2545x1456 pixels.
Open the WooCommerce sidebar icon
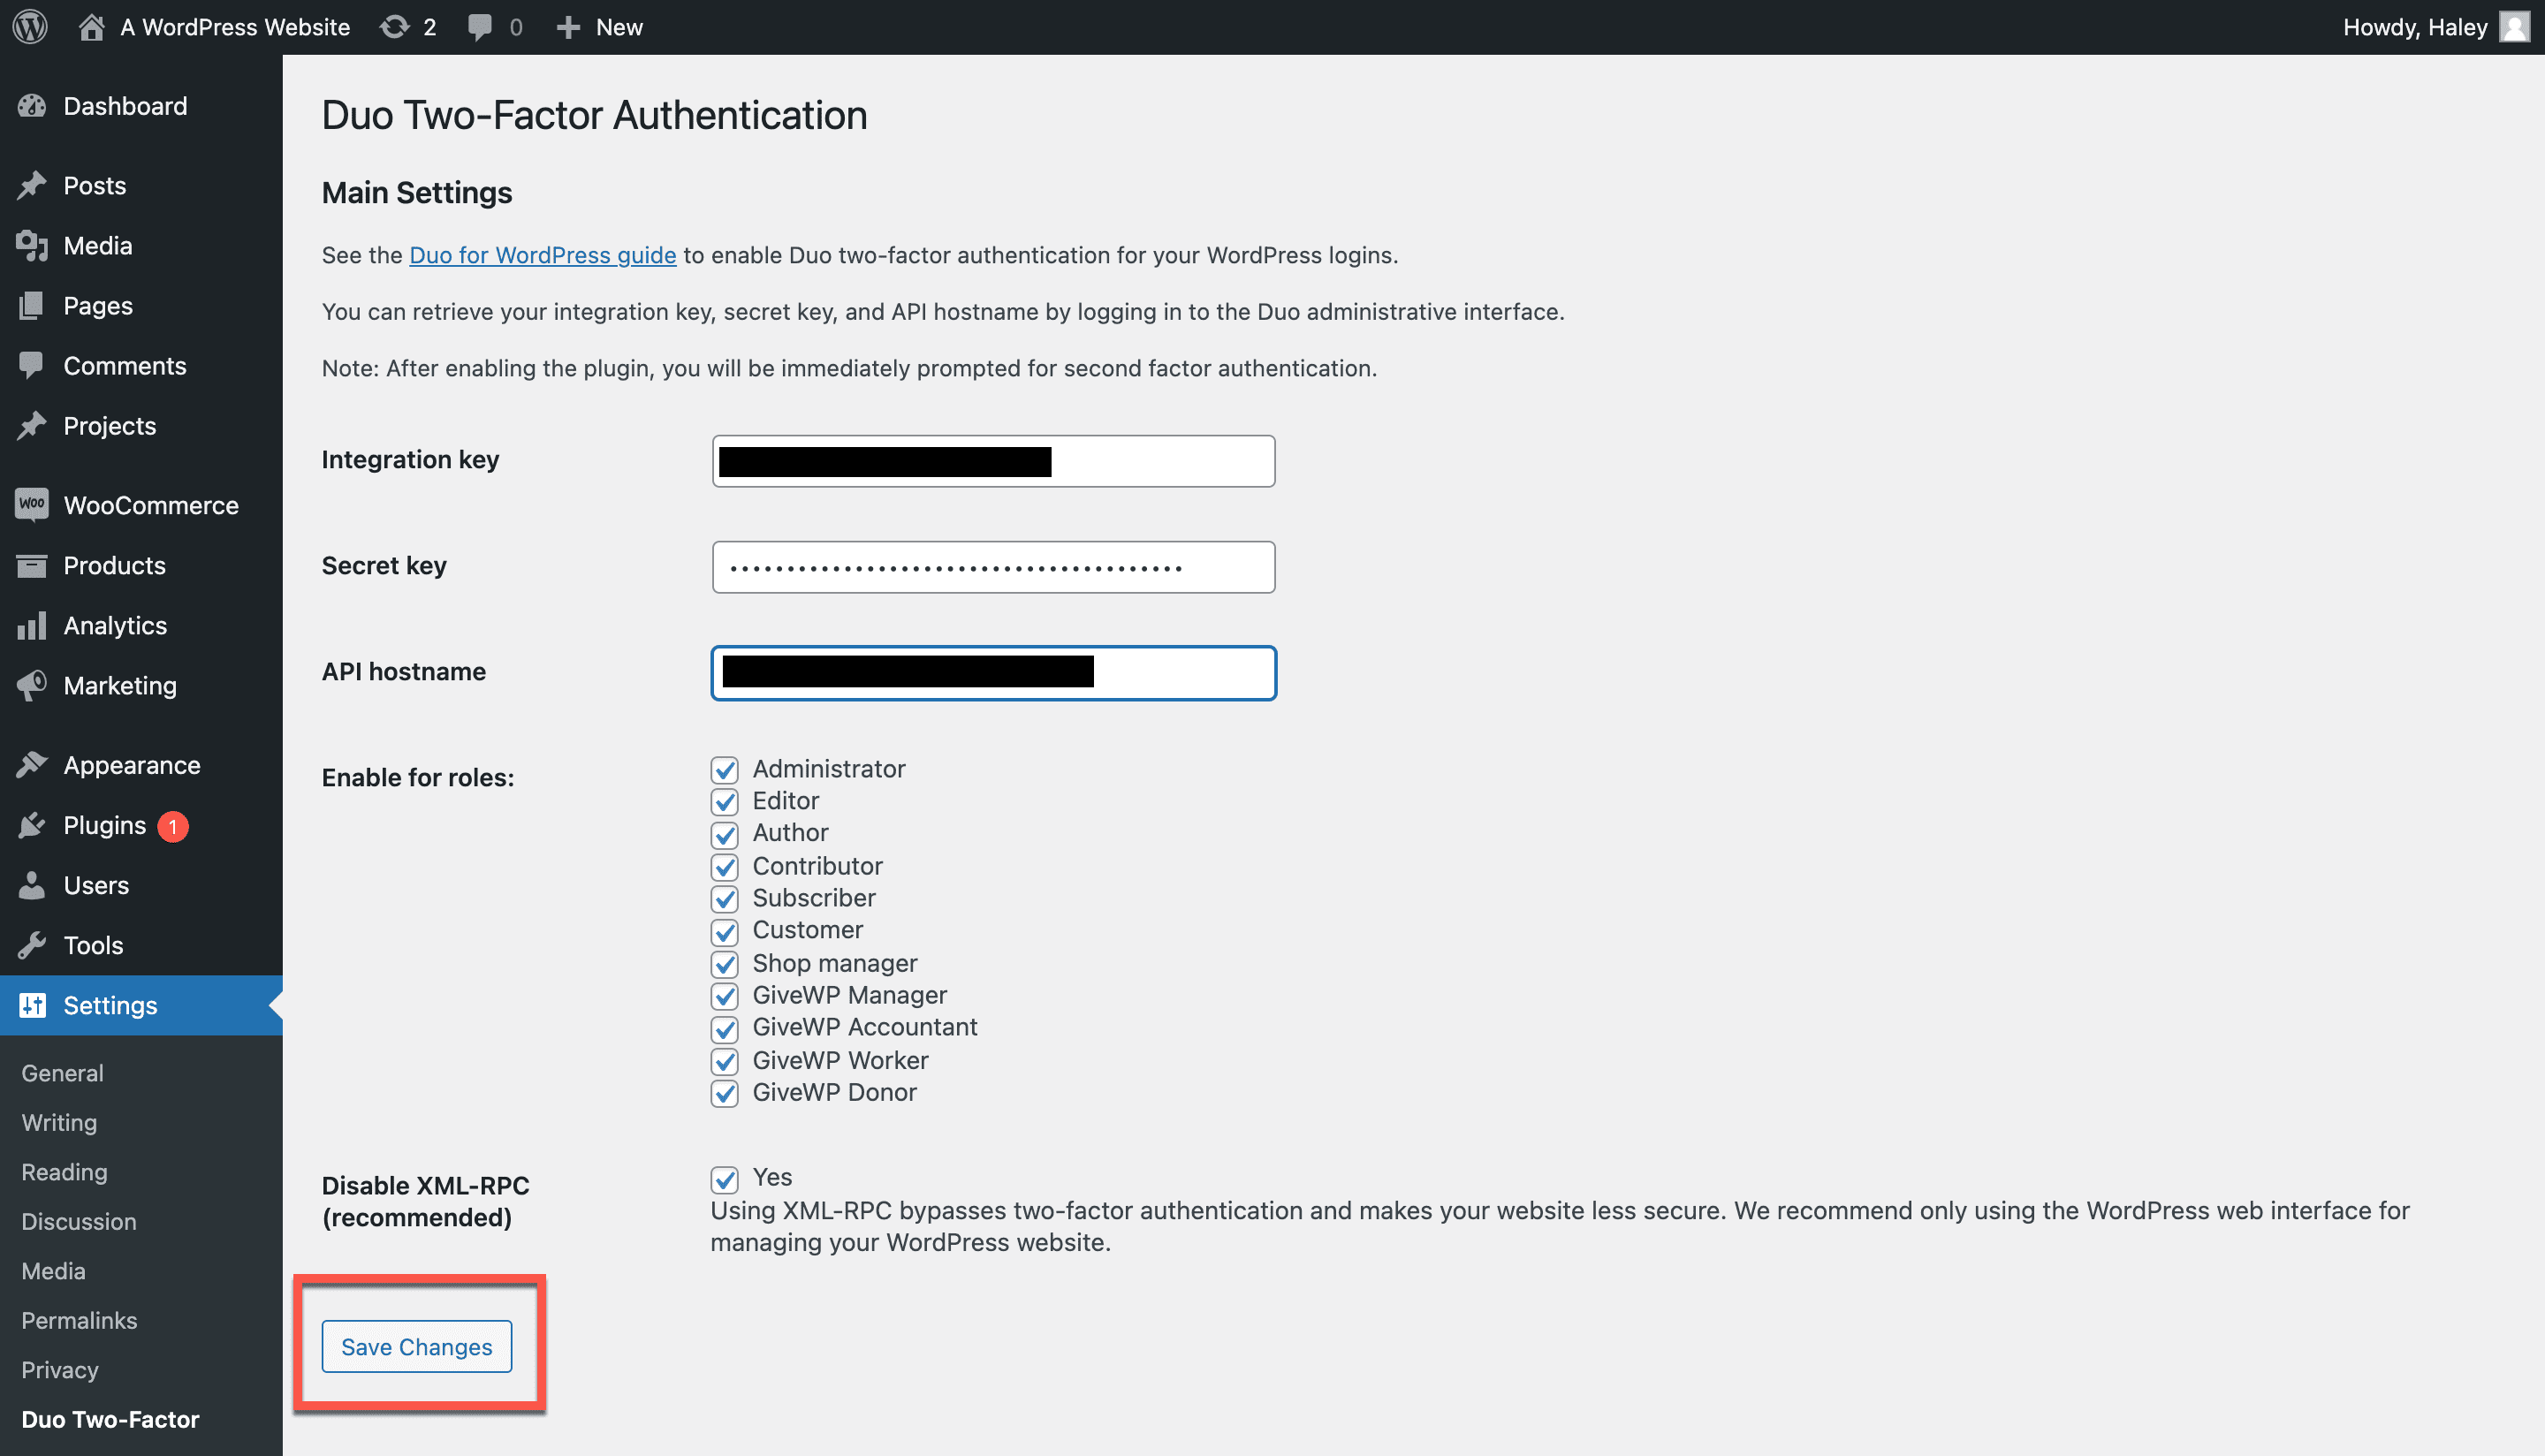[32, 504]
